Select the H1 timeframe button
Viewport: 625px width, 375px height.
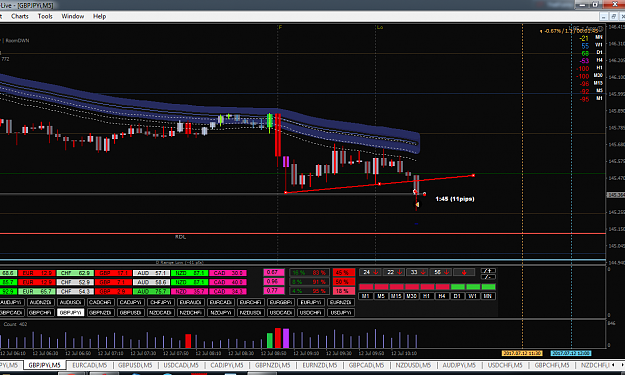click(x=426, y=296)
